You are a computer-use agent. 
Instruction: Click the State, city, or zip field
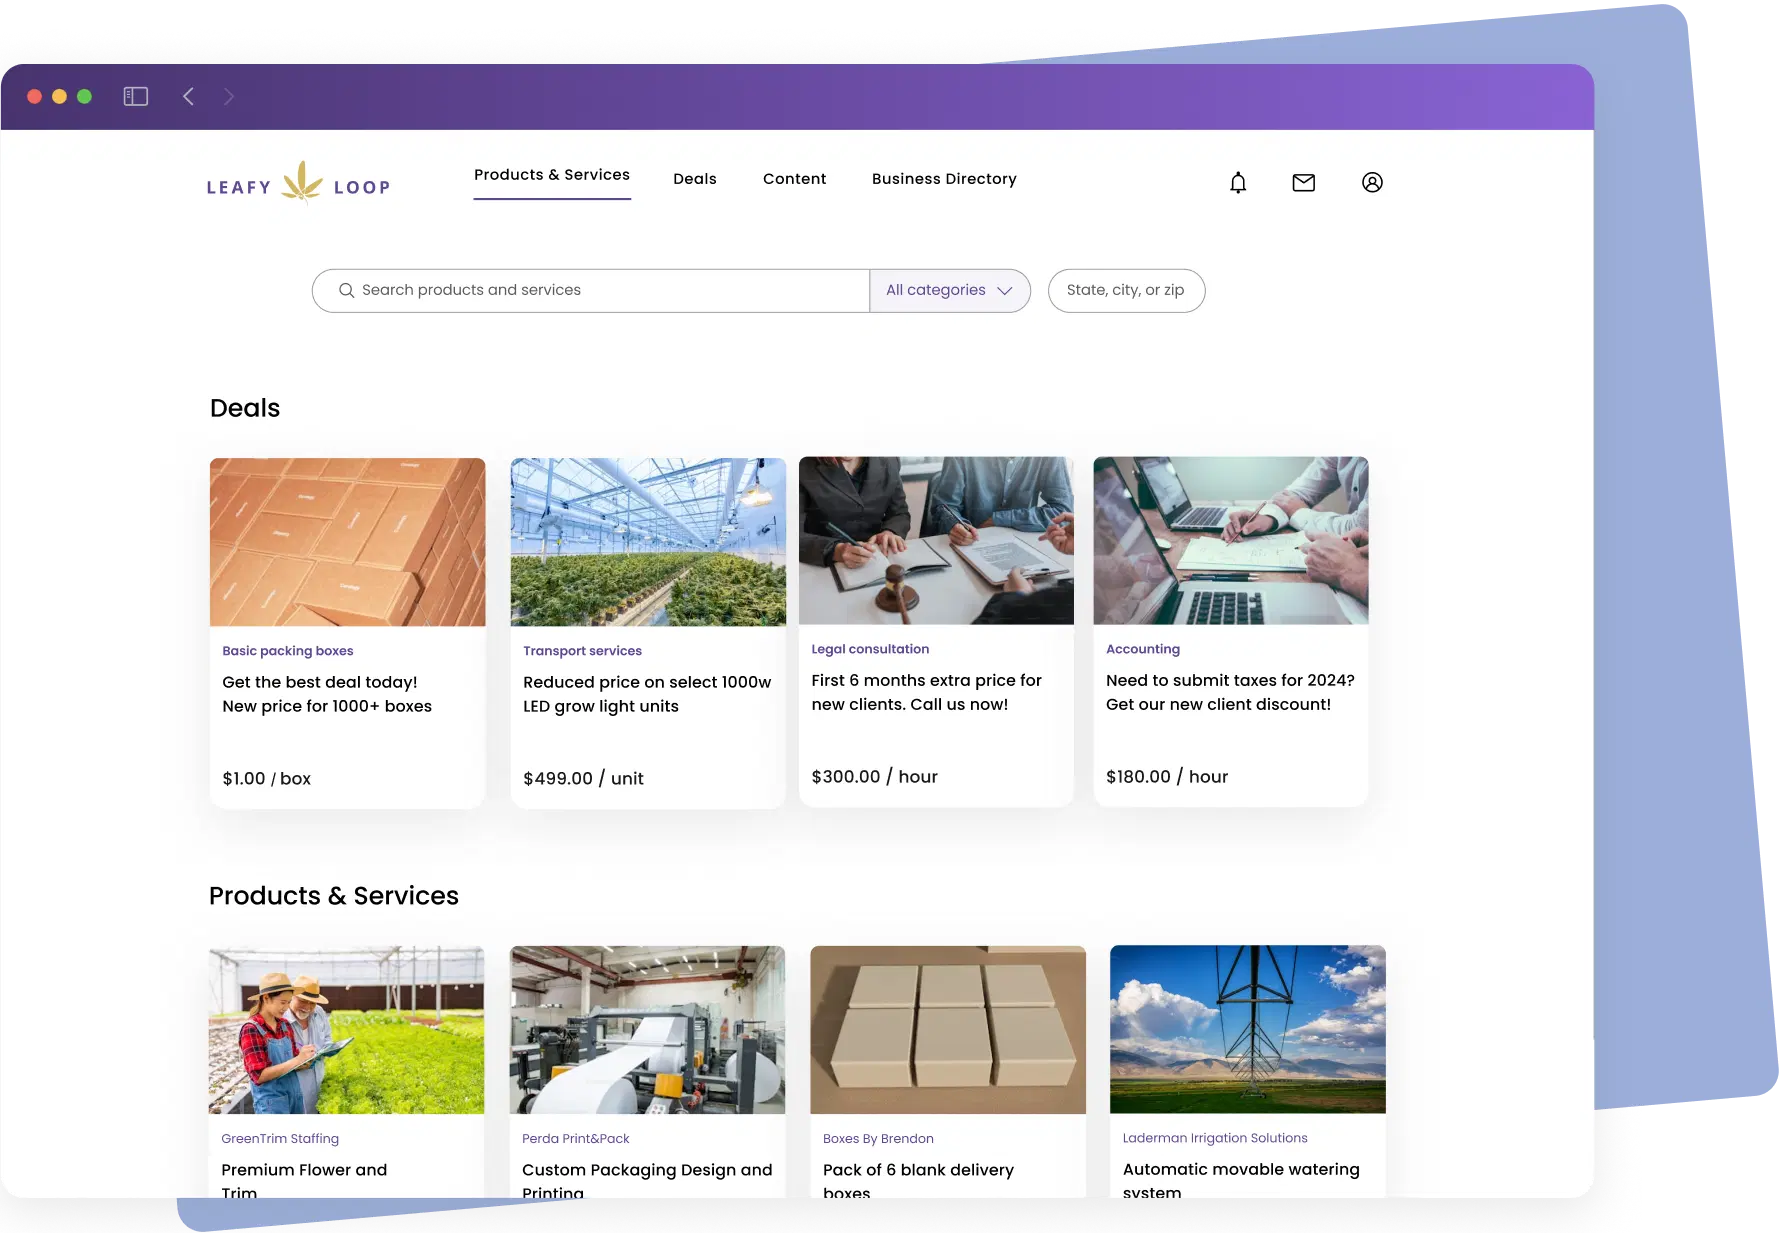click(x=1126, y=290)
